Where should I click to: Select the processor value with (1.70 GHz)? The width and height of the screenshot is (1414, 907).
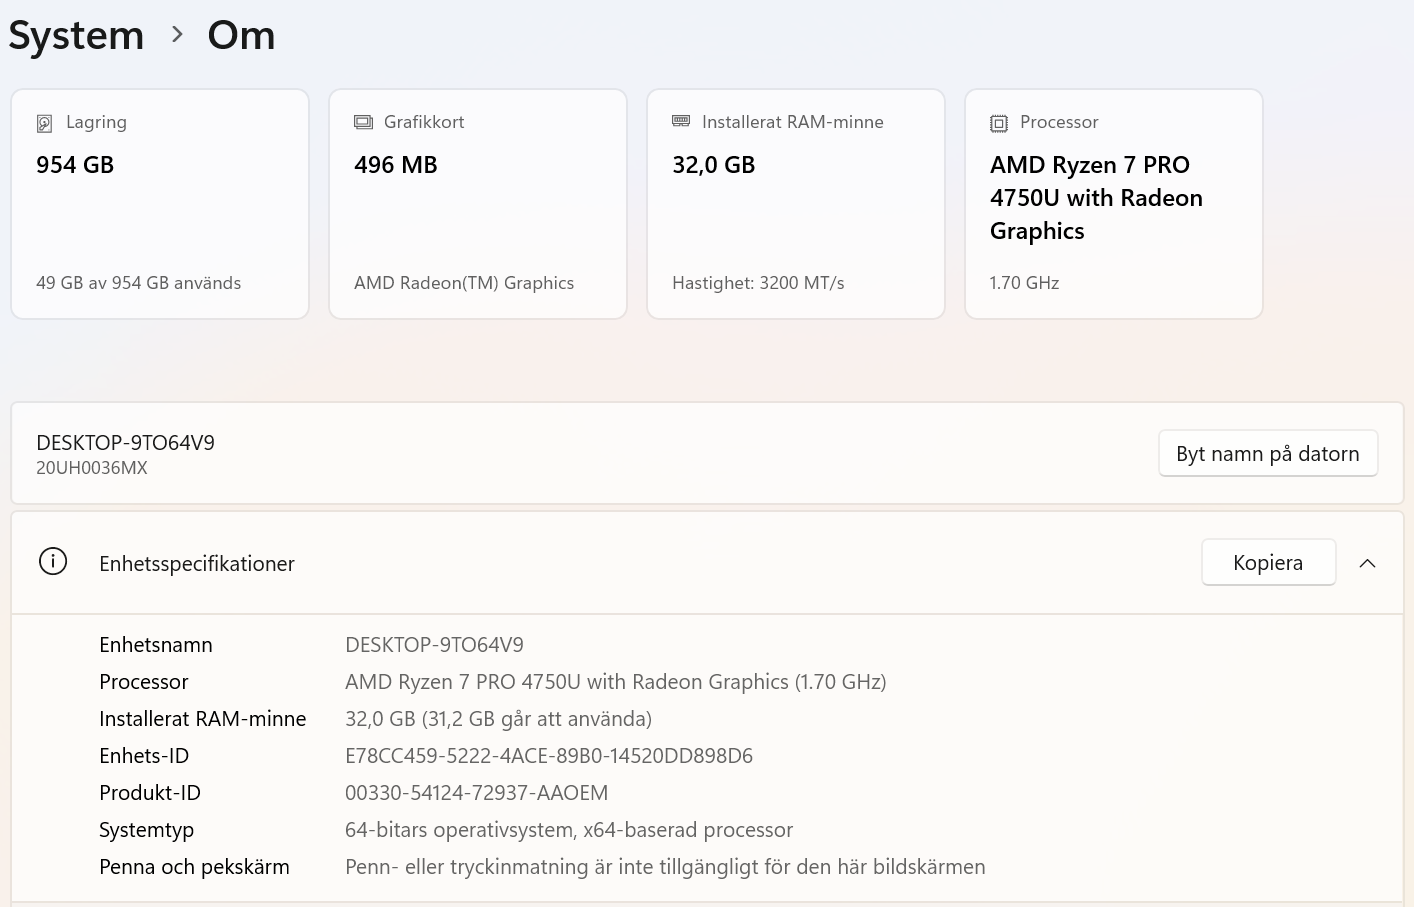[616, 682]
